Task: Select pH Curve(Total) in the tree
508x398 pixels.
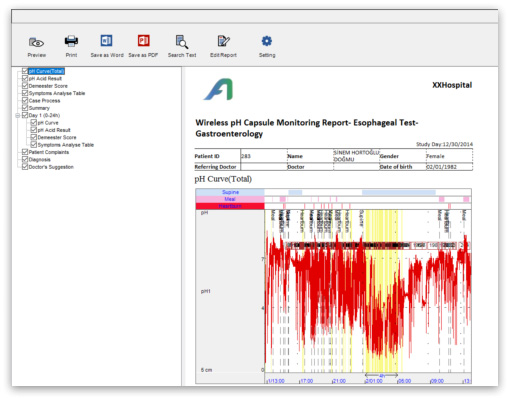Action: click(x=46, y=71)
